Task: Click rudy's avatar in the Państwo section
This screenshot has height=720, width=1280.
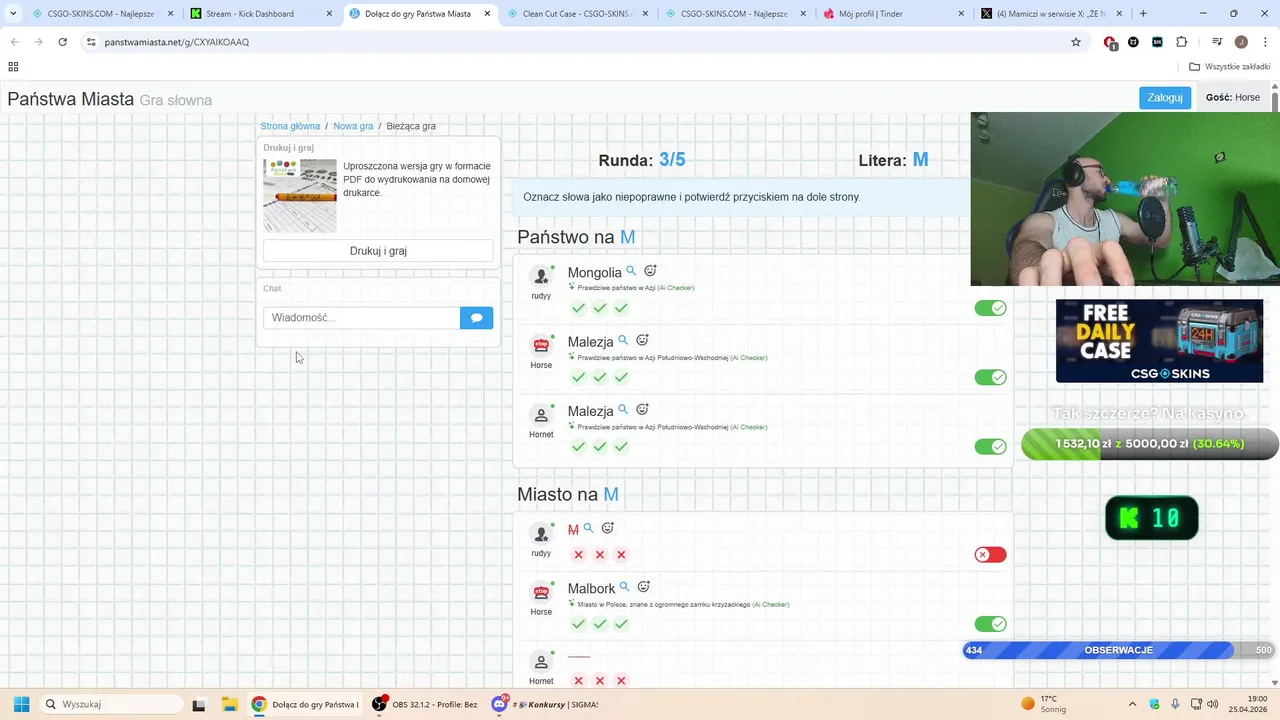Action: tap(541, 276)
